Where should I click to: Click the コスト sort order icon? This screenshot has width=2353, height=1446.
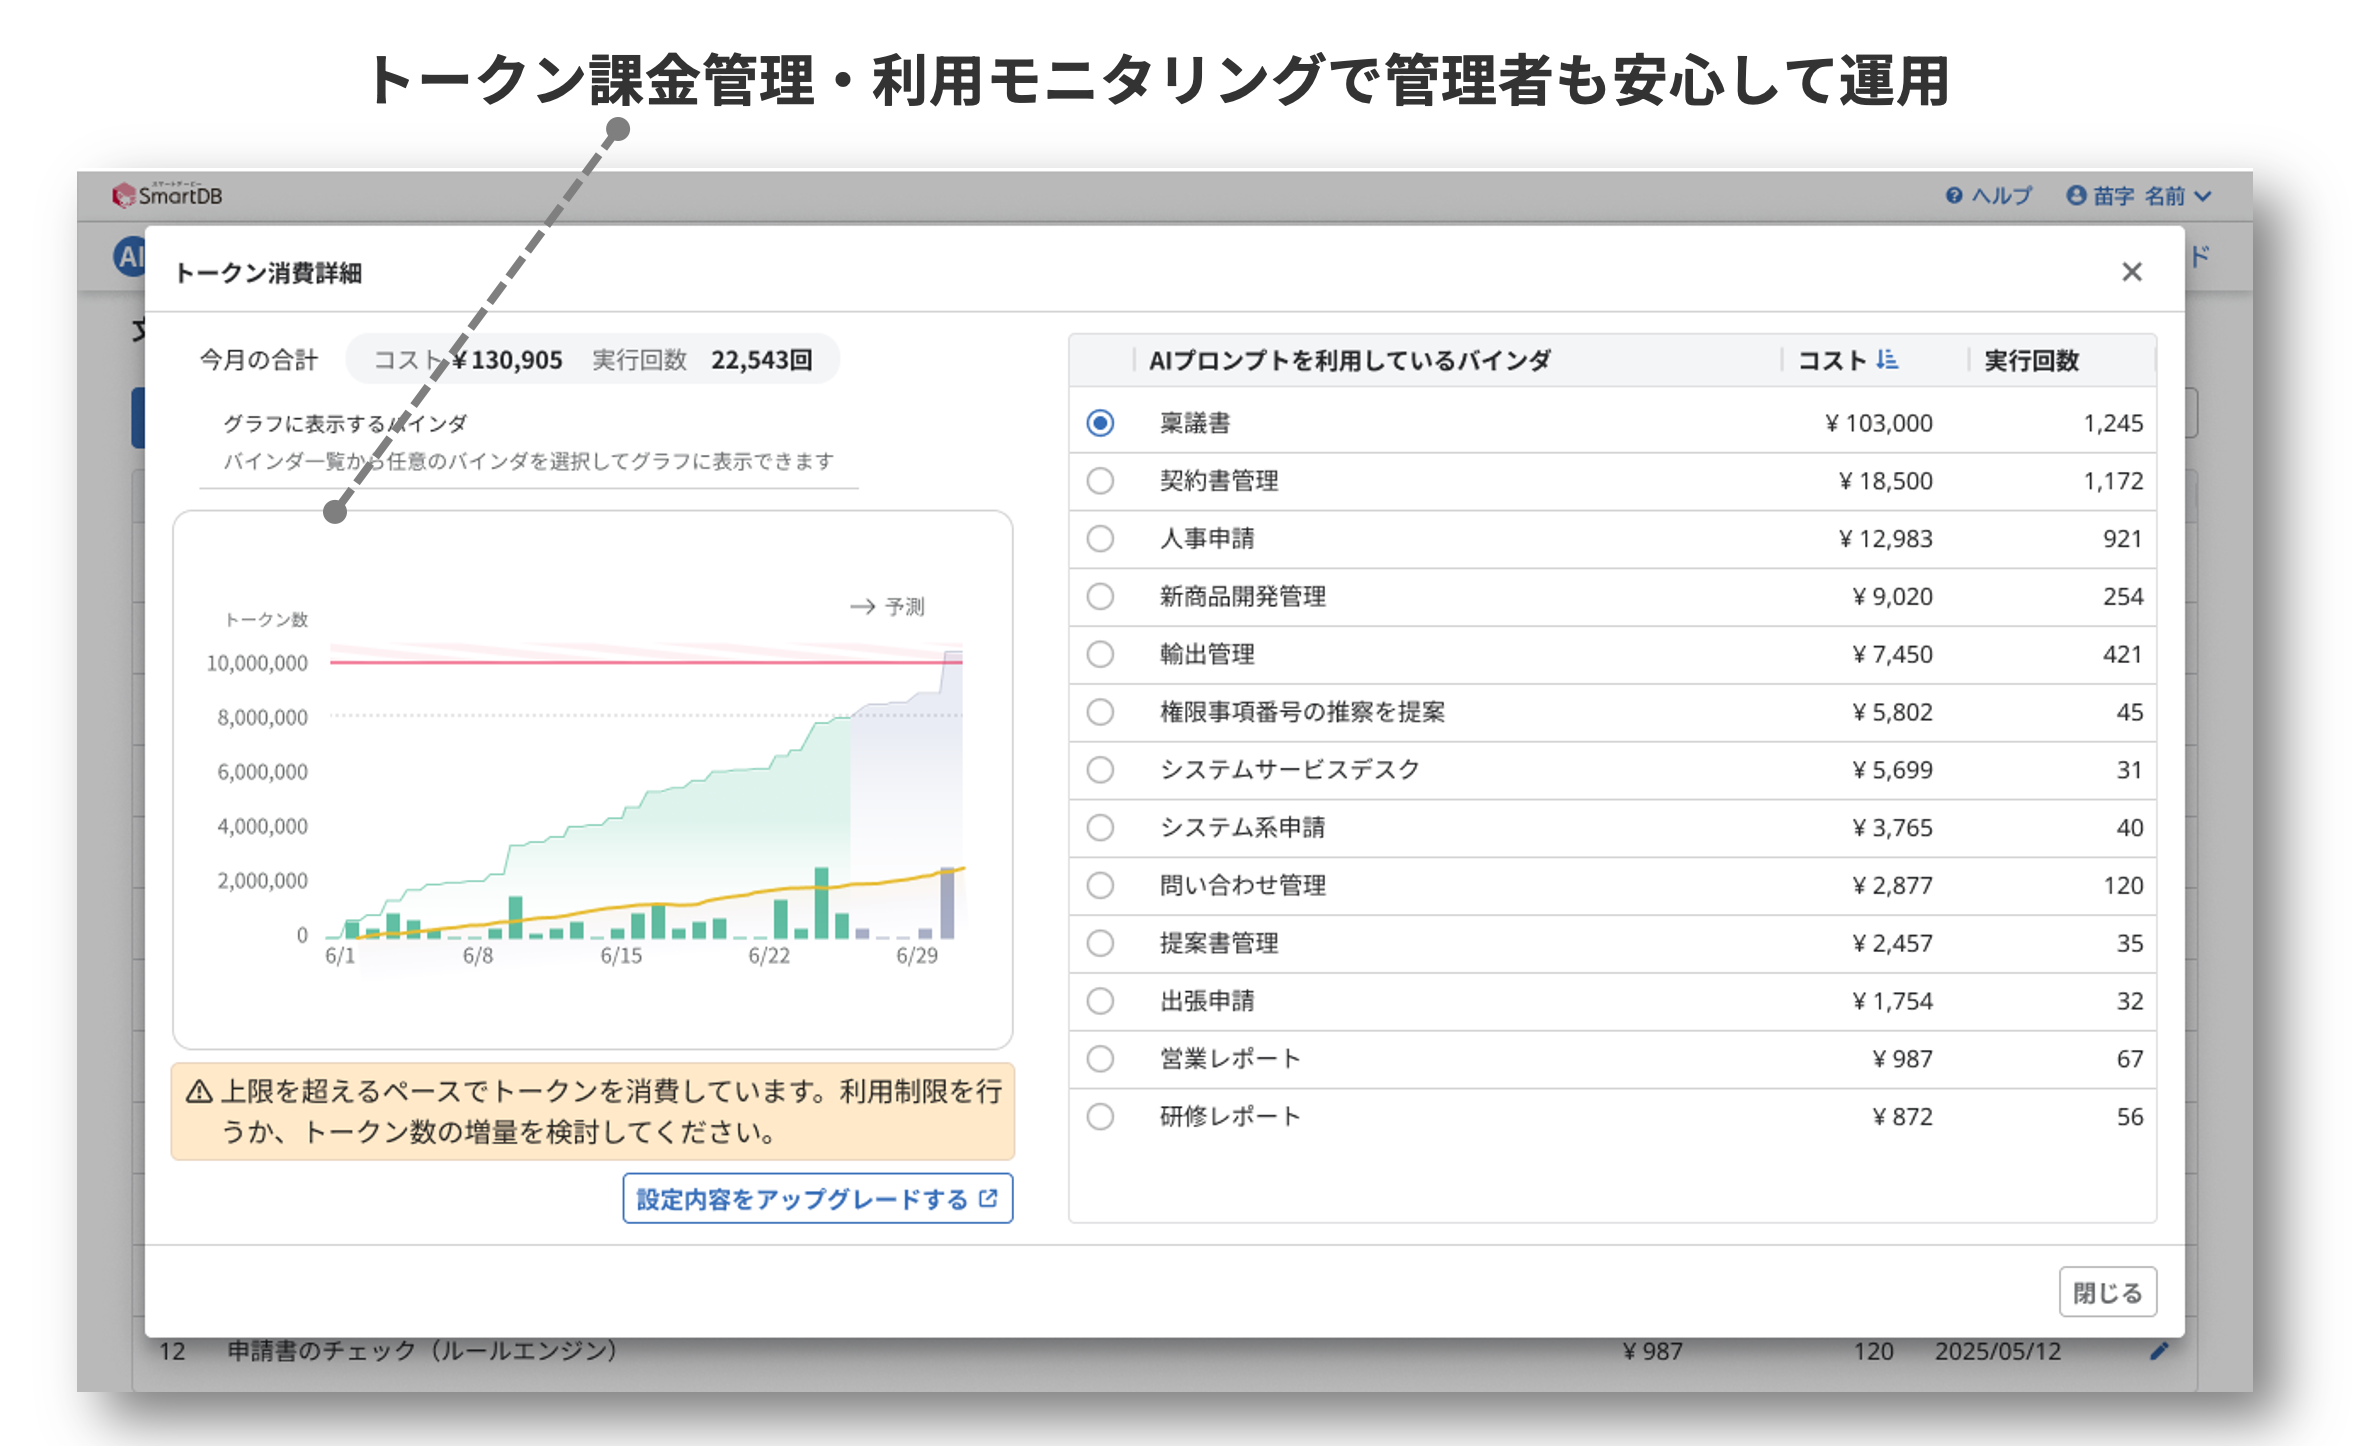click(1886, 359)
